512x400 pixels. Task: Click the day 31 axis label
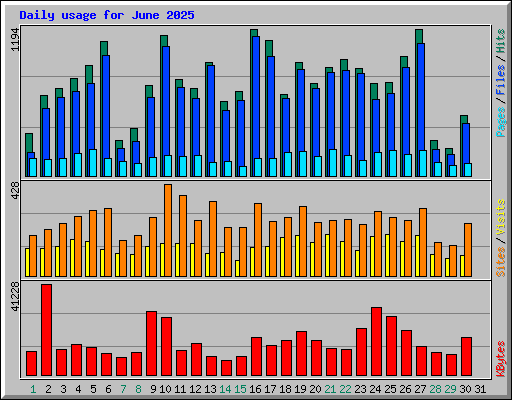coord(480,389)
